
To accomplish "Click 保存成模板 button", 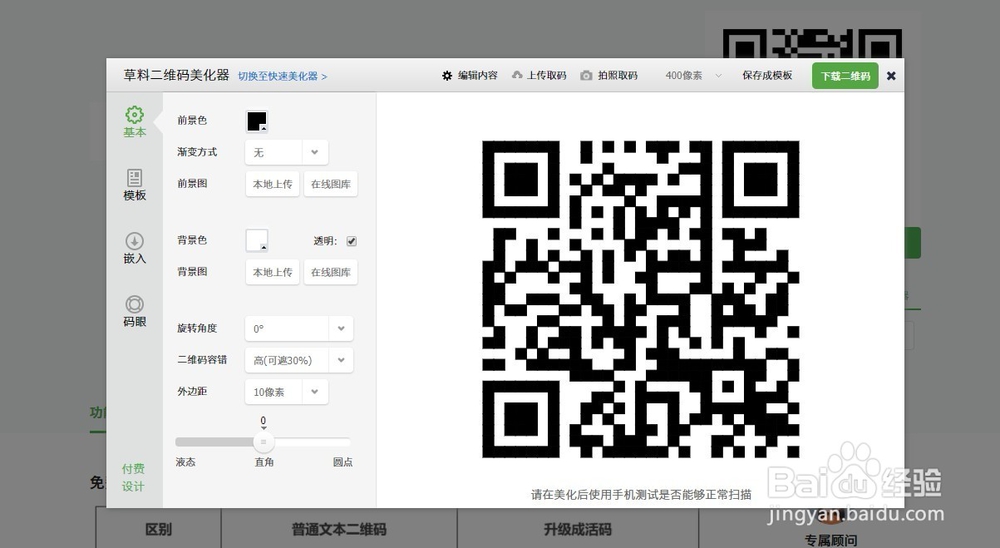I will coord(767,75).
